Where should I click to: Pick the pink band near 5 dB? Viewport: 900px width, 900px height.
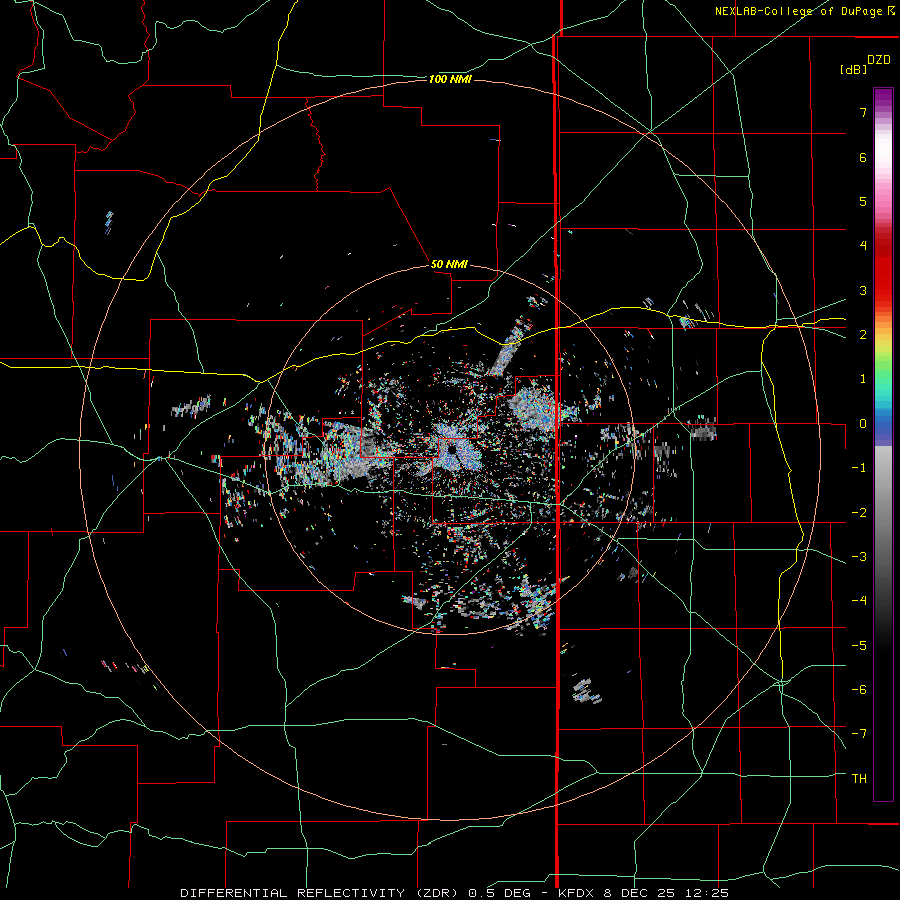click(883, 198)
